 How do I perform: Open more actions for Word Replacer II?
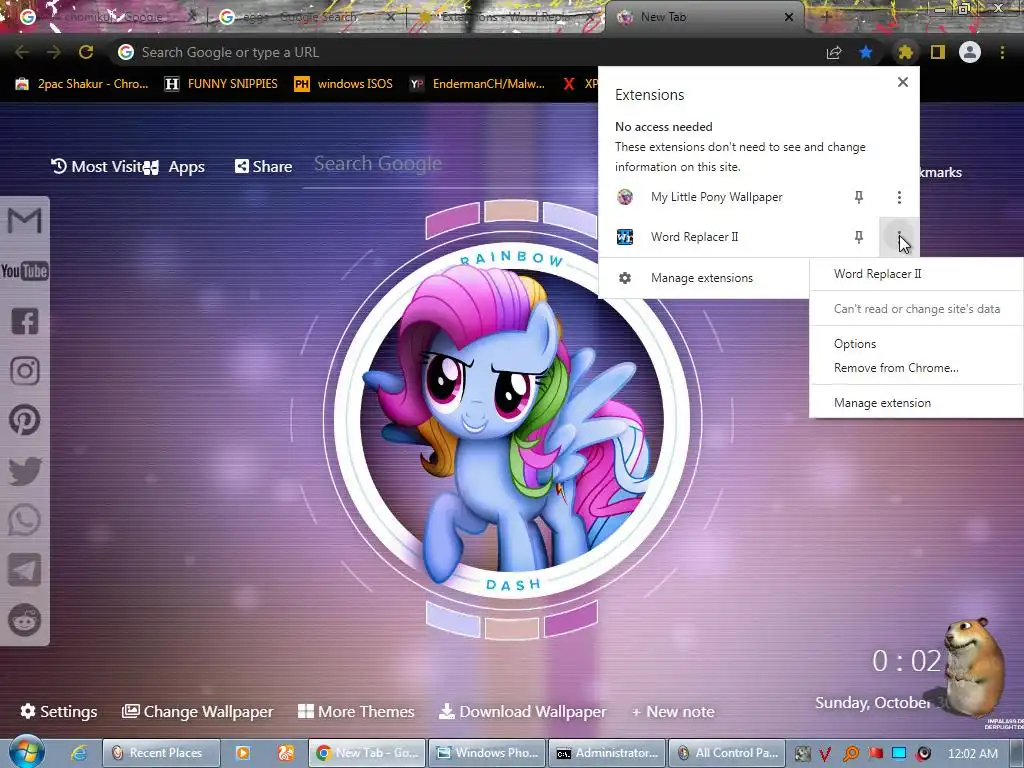pos(899,237)
